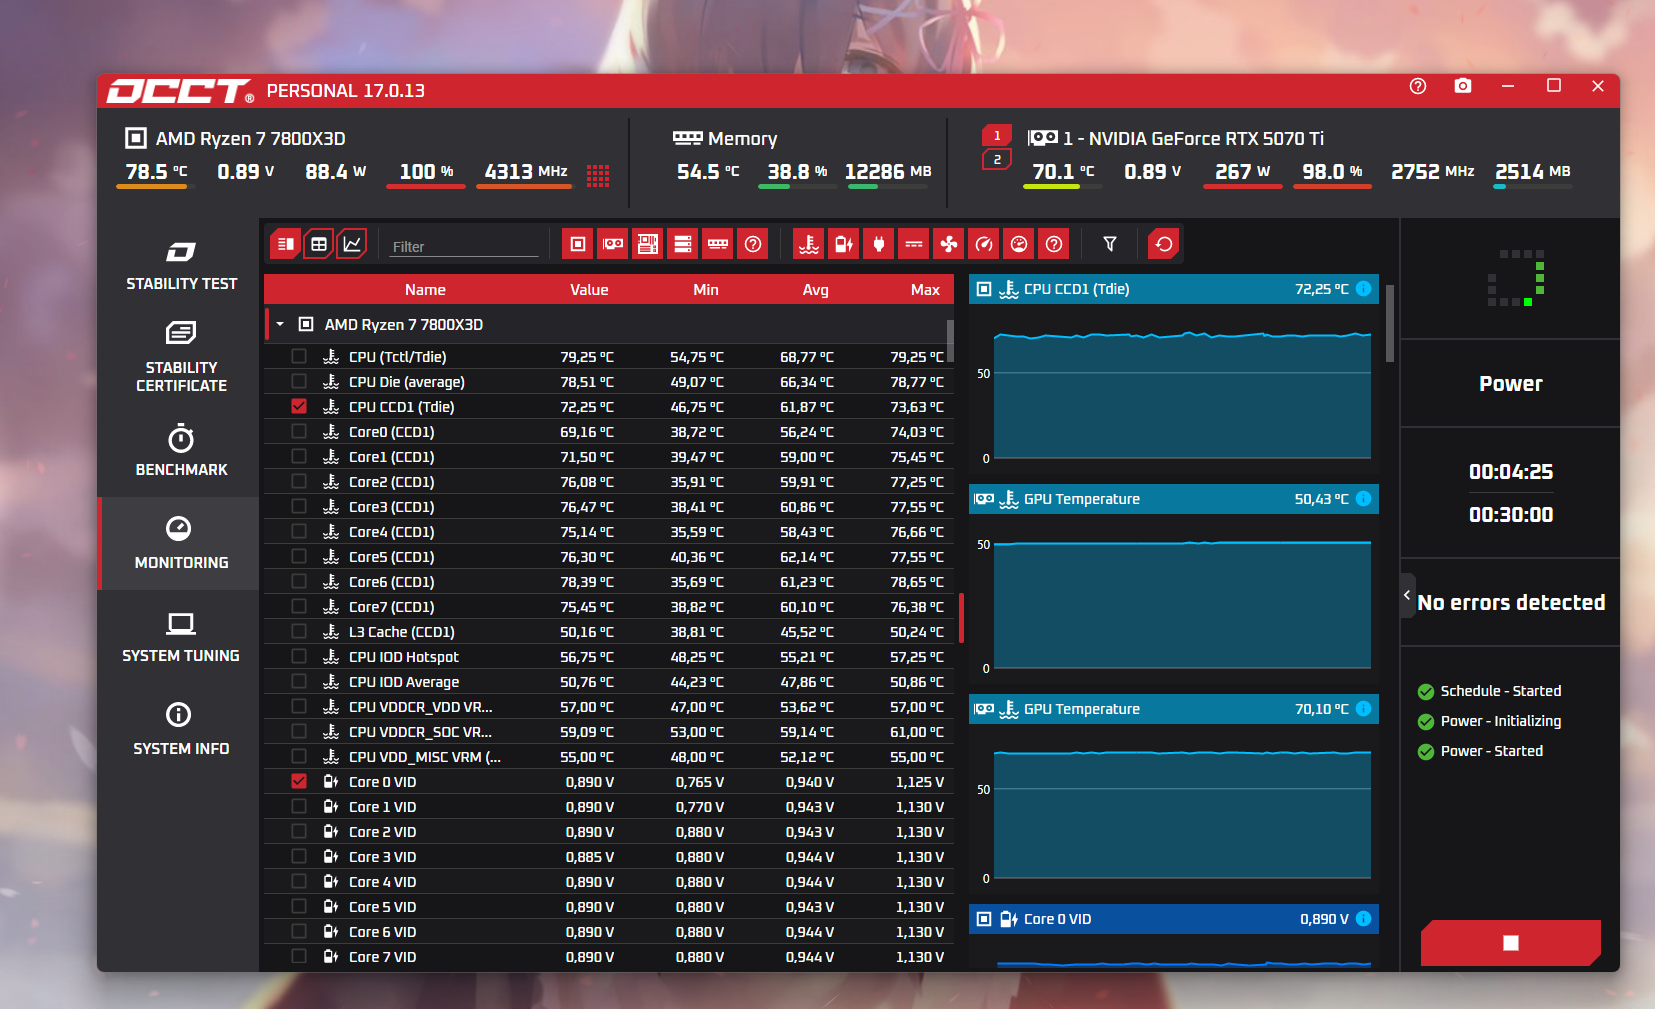
Task: Enable the Core3 (CCD1) checkbox
Action: [x=299, y=506]
